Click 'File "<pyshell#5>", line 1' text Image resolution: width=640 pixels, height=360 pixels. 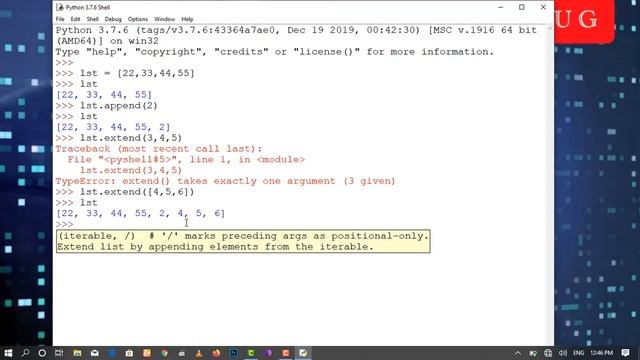click(x=149, y=159)
